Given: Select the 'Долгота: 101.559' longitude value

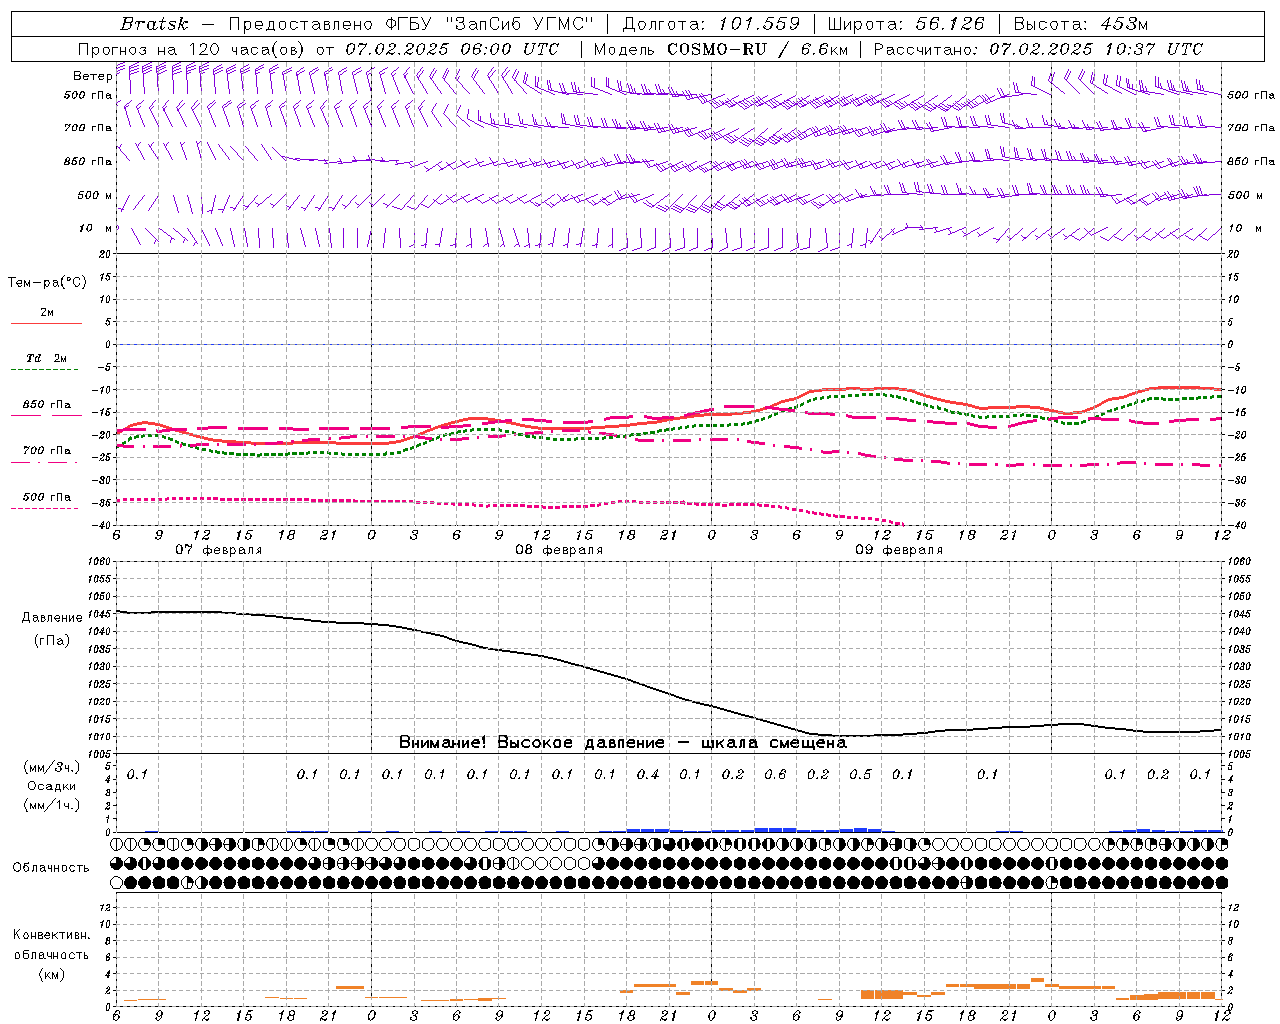Looking at the screenshot, I should click(x=711, y=24).
